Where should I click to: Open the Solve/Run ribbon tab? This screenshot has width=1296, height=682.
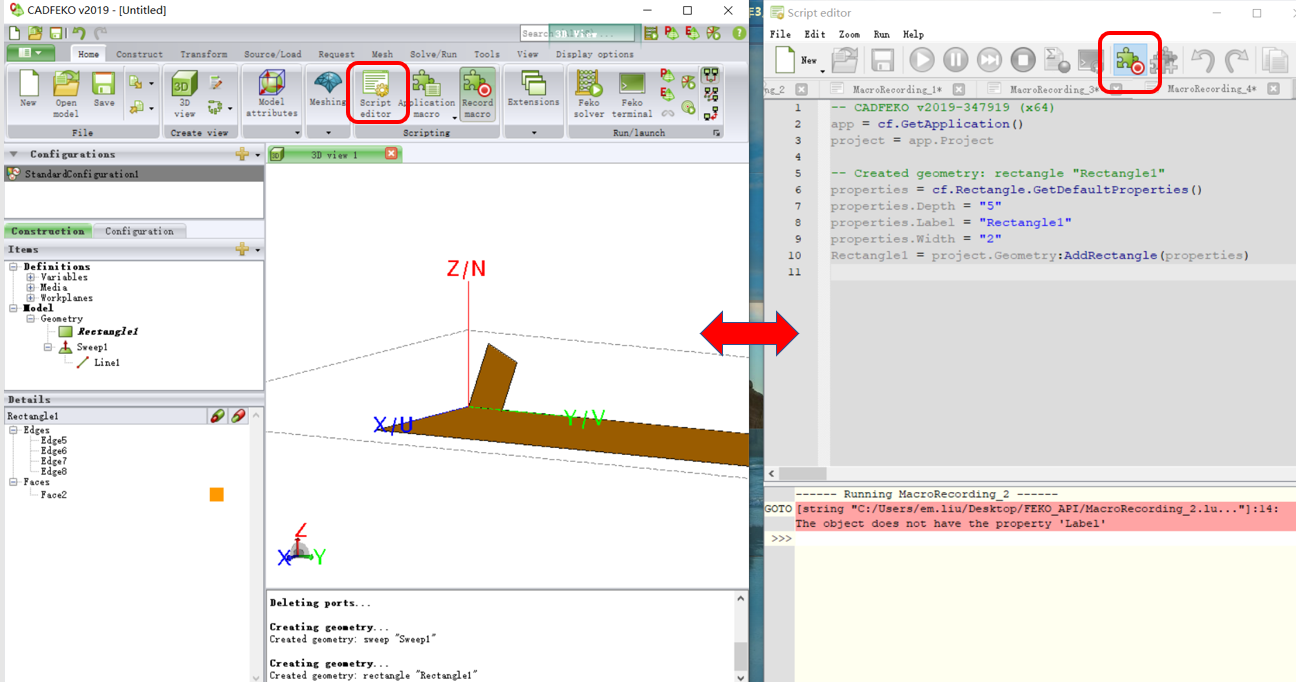coord(433,54)
